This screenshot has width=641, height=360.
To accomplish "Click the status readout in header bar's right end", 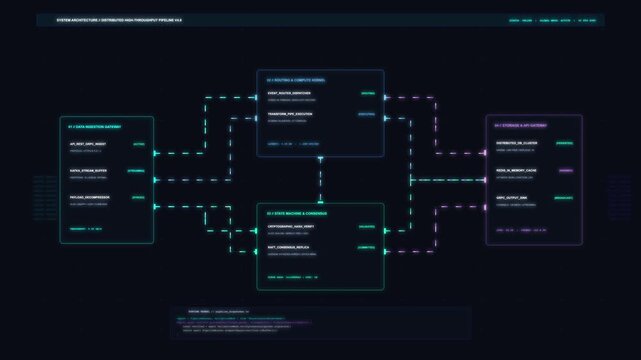I will tap(552, 20).
